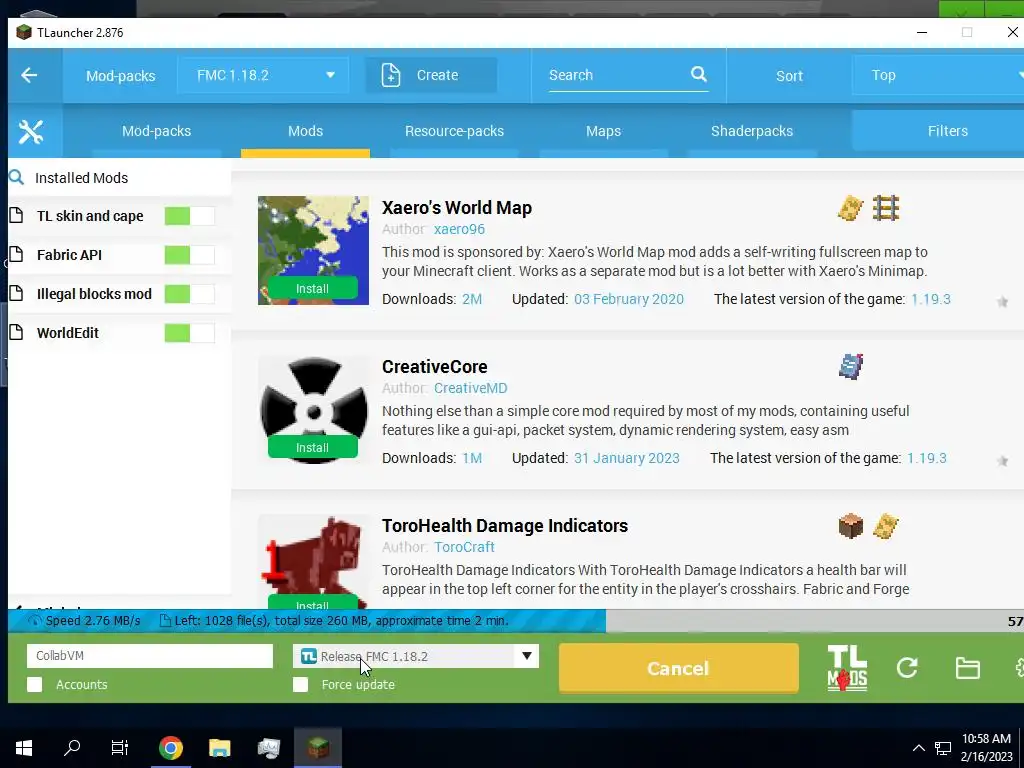Install the CreativeCore mod
The width and height of the screenshot is (1024, 768).
pos(313,447)
